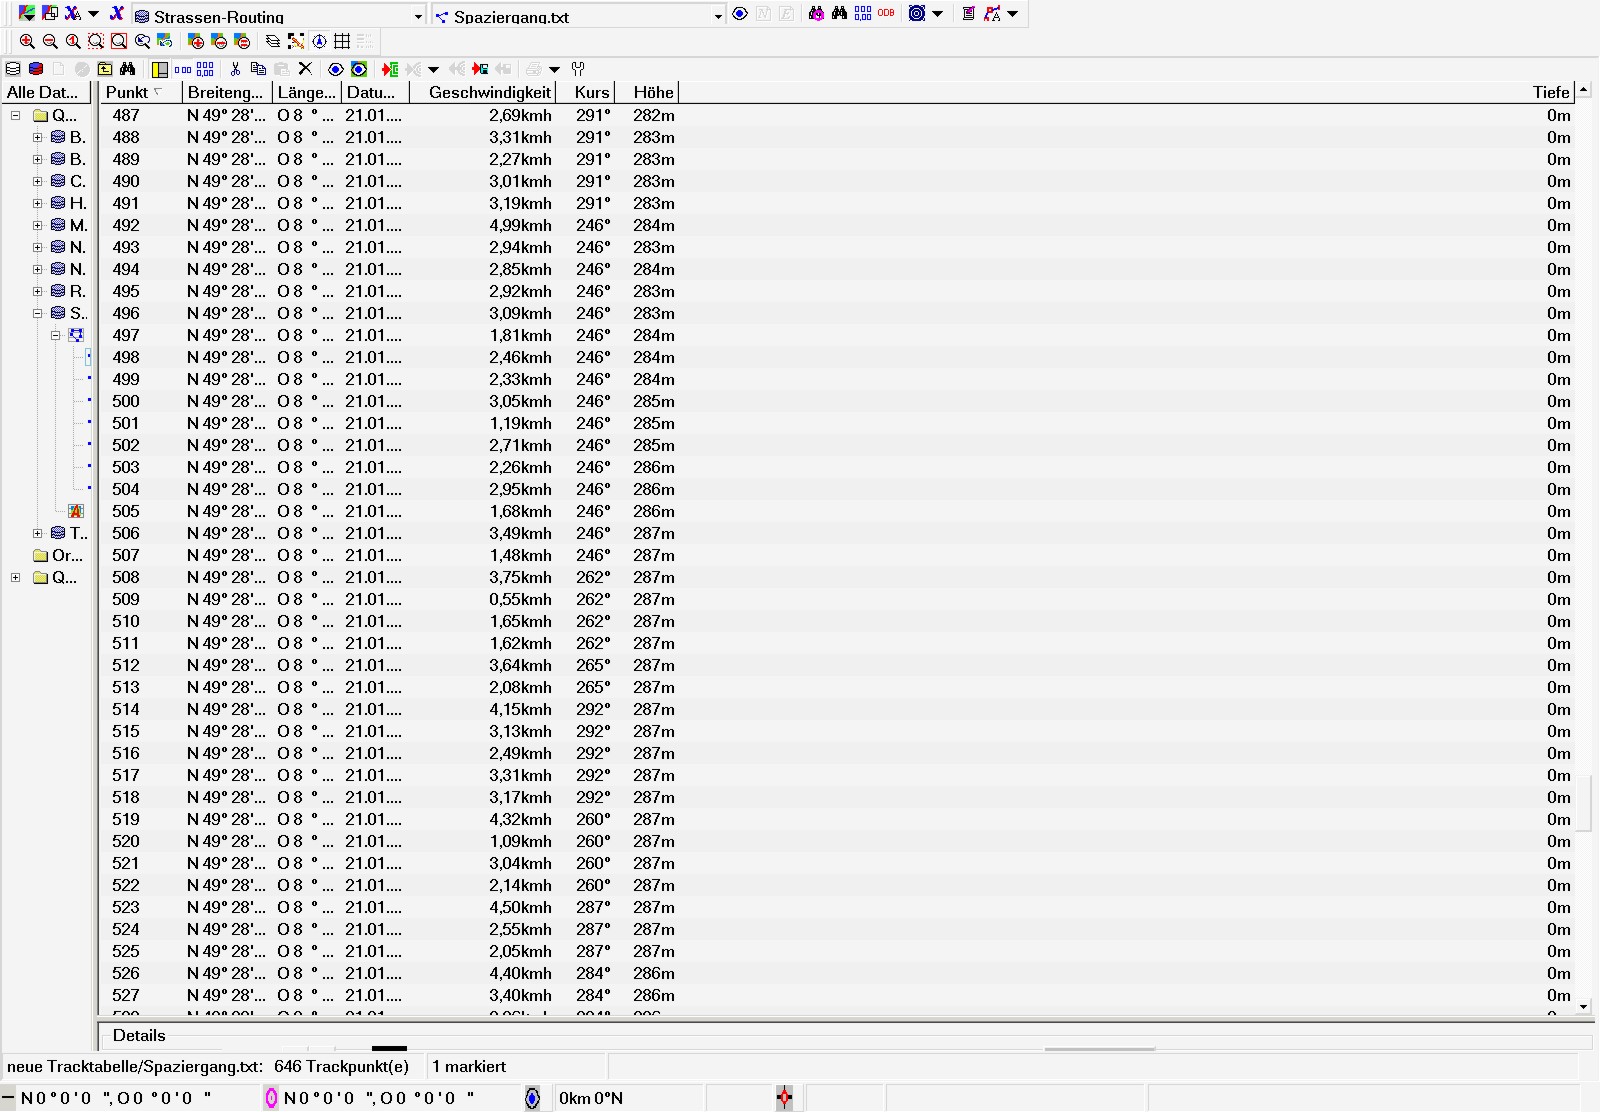
Task: Toggle the eye visibility icon beside Spaziergang.txt
Action: (x=740, y=14)
